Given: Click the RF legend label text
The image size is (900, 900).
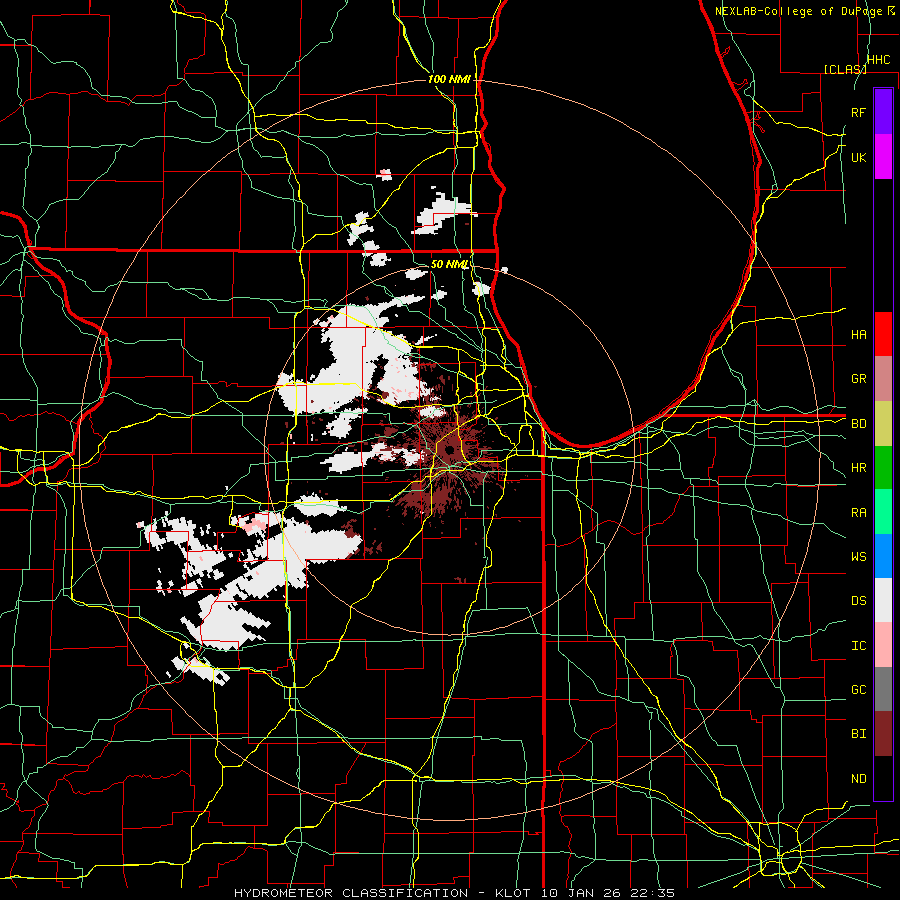Looking at the screenshot, I should coord(858,112).
